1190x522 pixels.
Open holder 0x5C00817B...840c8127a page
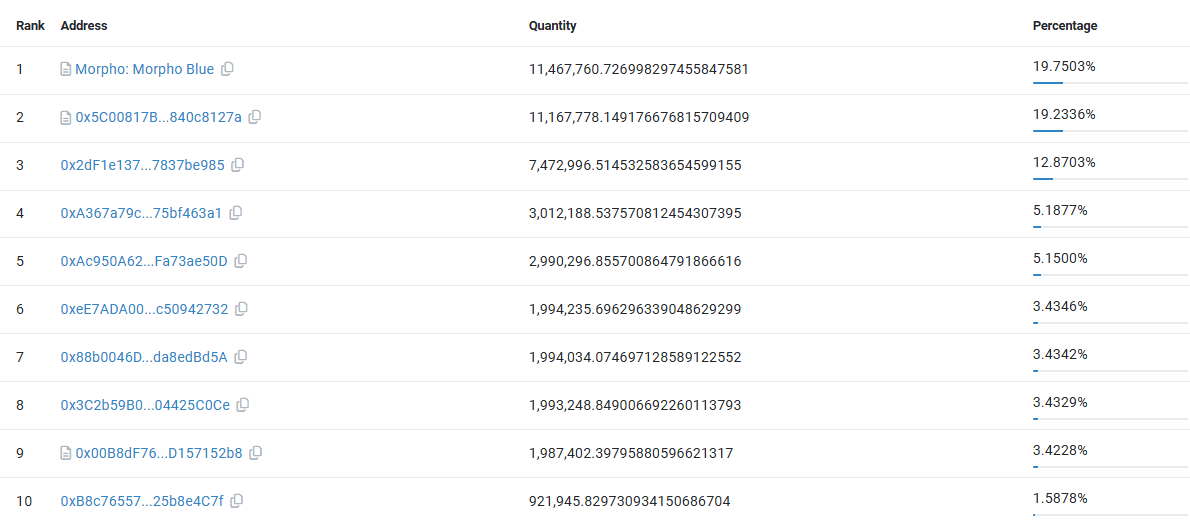(158, 117)
